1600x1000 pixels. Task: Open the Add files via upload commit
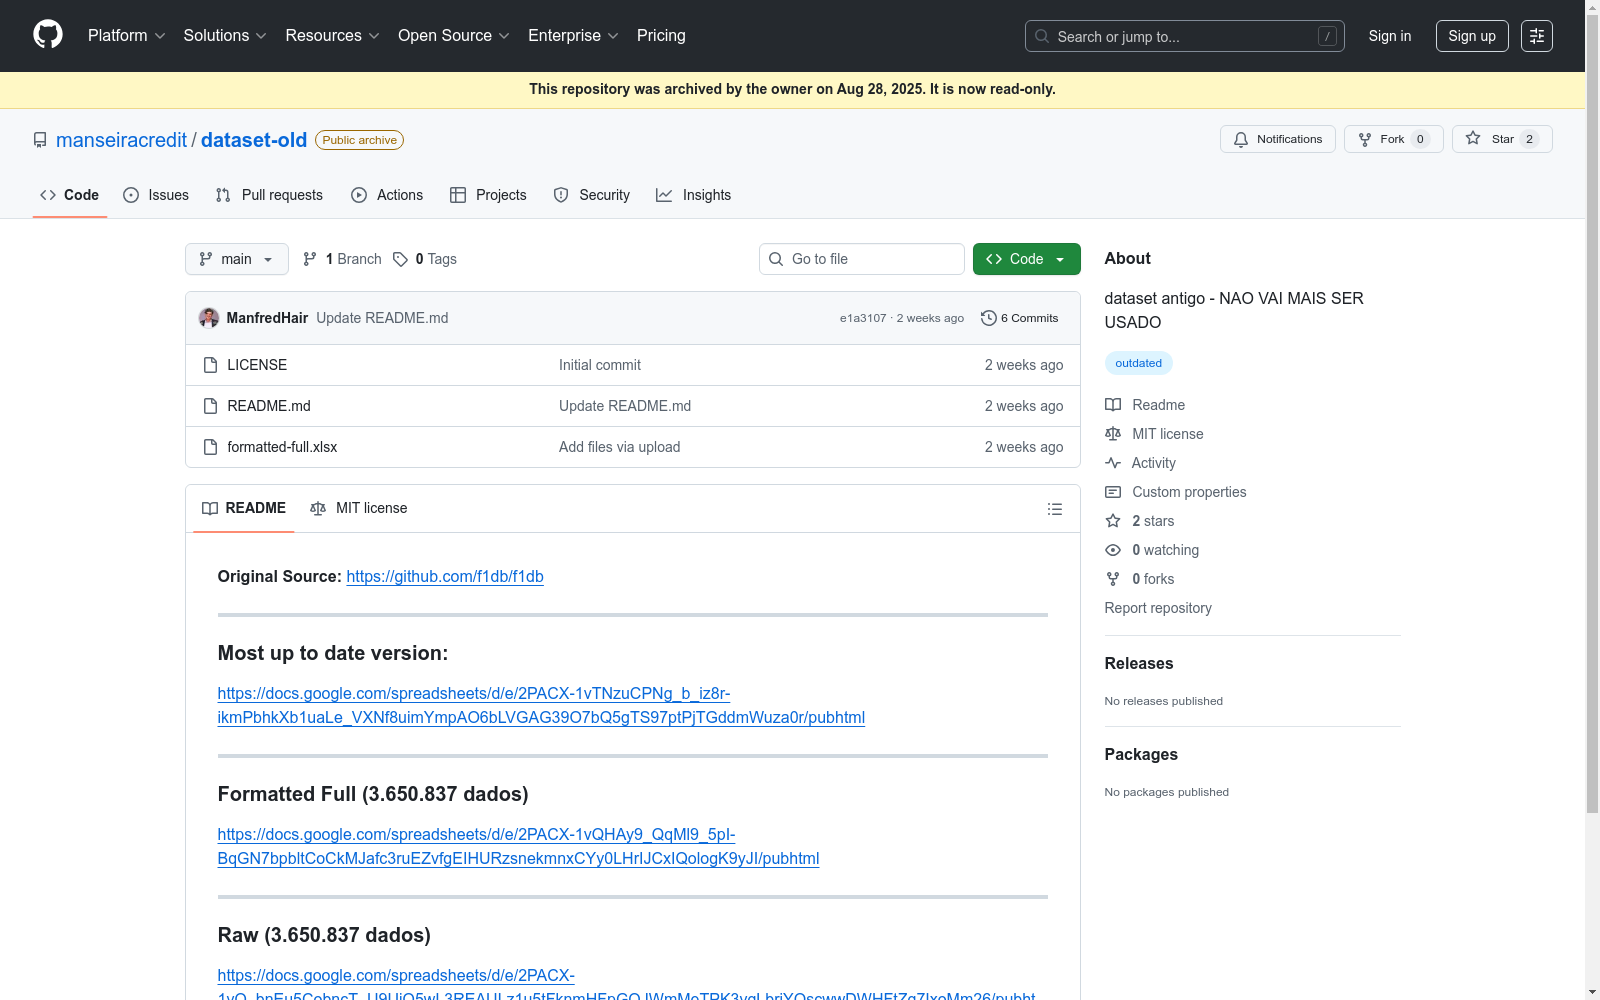coord(620,447)
